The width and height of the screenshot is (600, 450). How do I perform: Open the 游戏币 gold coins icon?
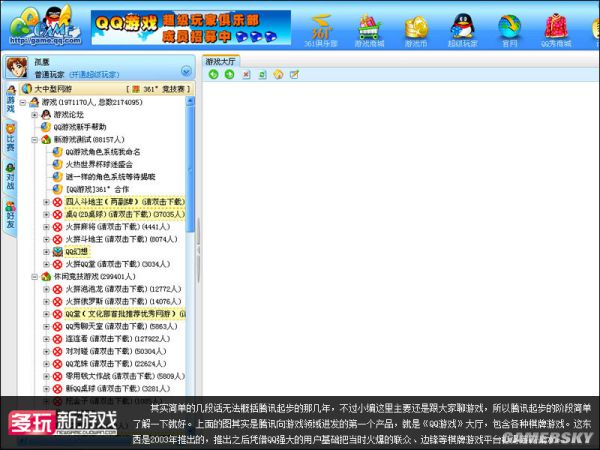tap(416, 31)
